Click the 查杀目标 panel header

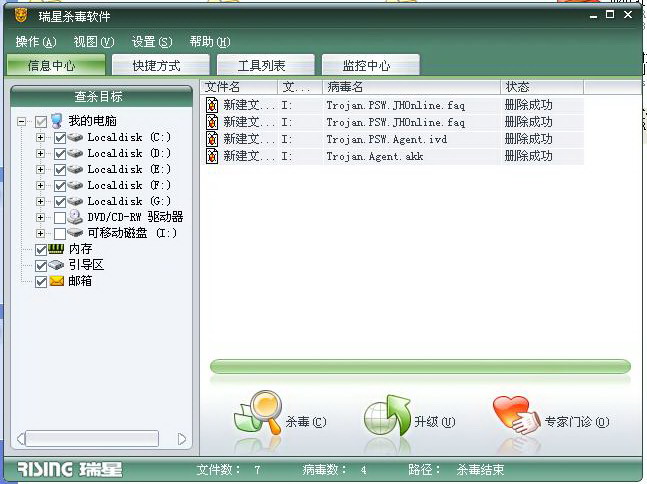[102, 97]
